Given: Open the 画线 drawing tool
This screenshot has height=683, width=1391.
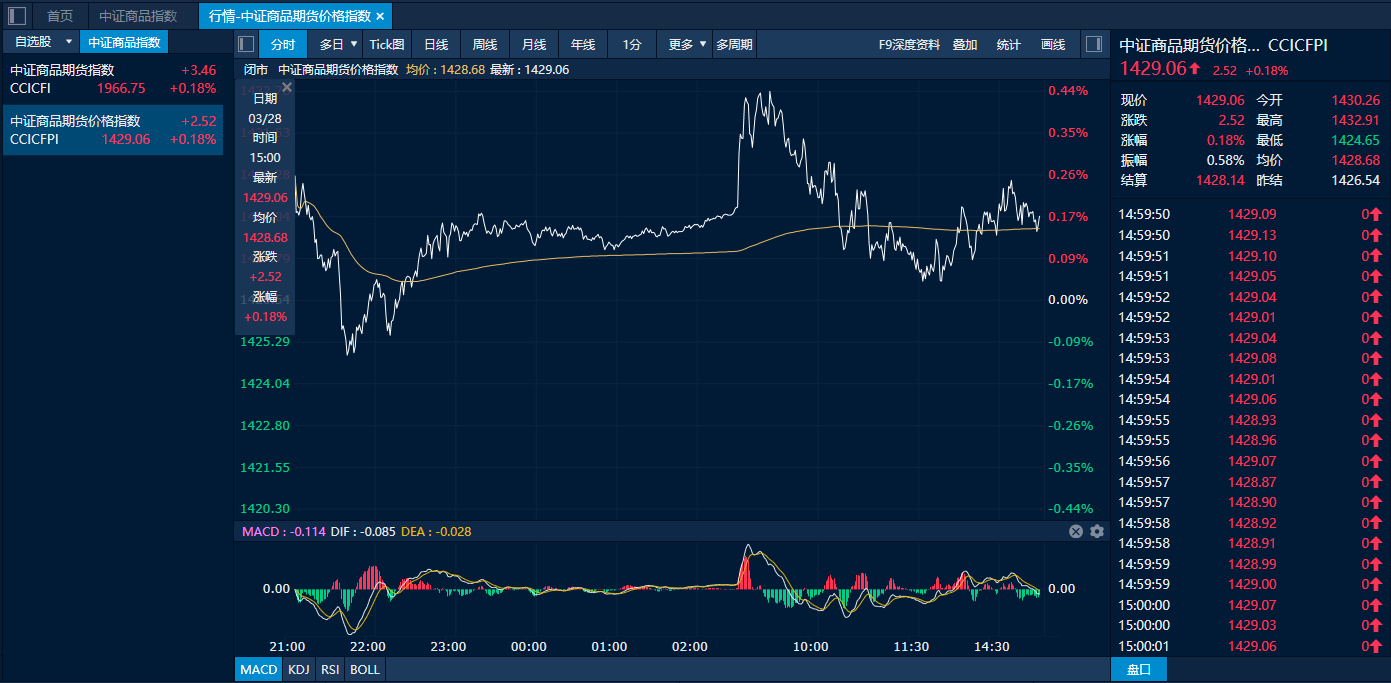Looking at the screenshot, I should pos(1053,44).
